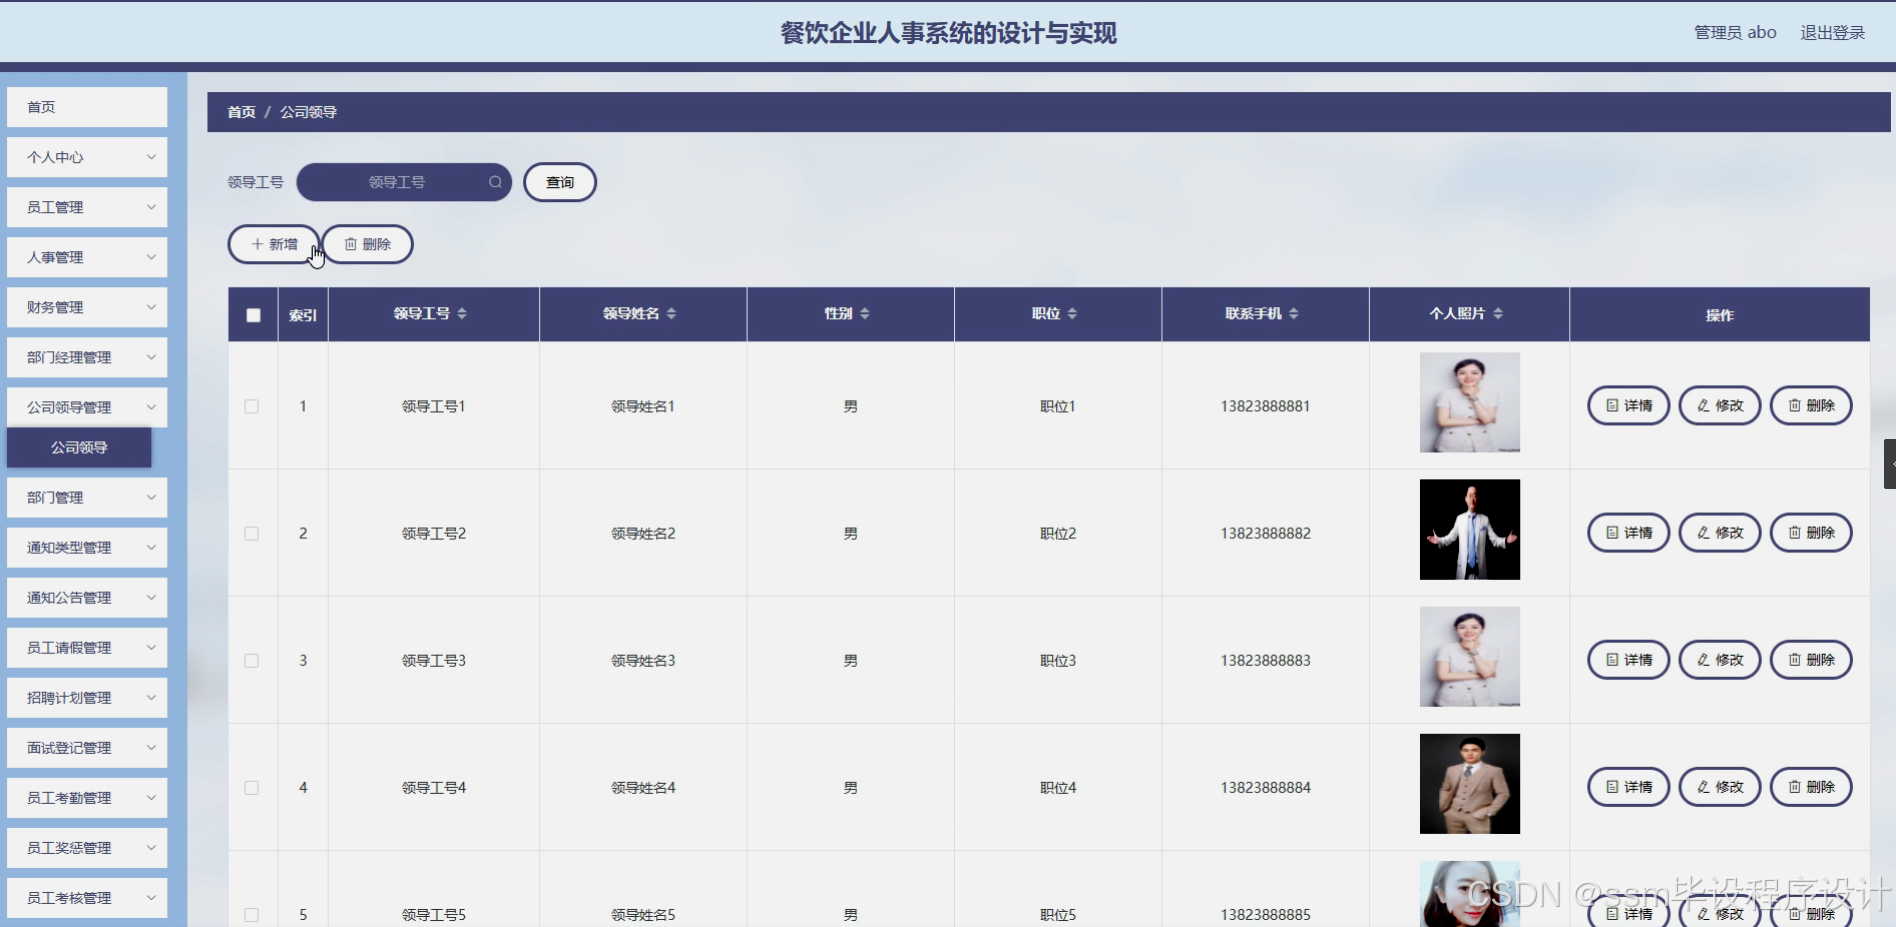
Task: Expand the 面试登记管理 sidebar menu
Action: point(87,747)
